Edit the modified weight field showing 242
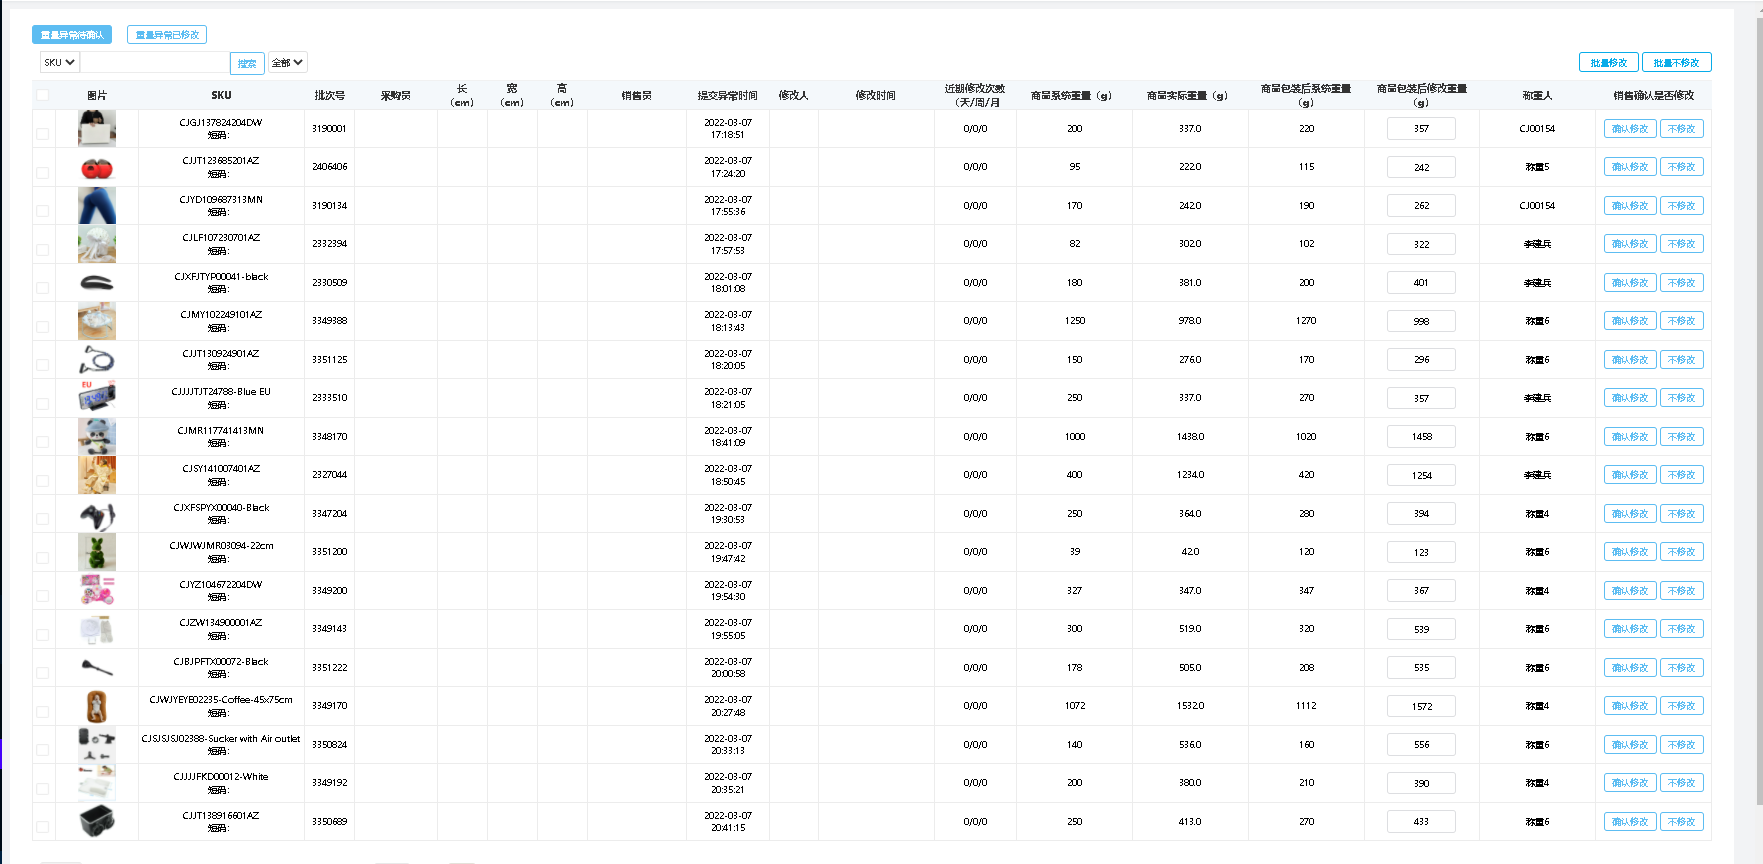1763x864 pixels. [x=1421, y=167]
